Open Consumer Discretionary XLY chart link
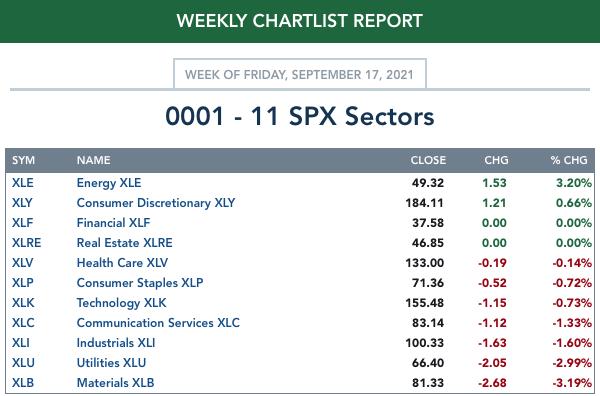Viewport: 600px width, 396px height. [x=156, y=203]
